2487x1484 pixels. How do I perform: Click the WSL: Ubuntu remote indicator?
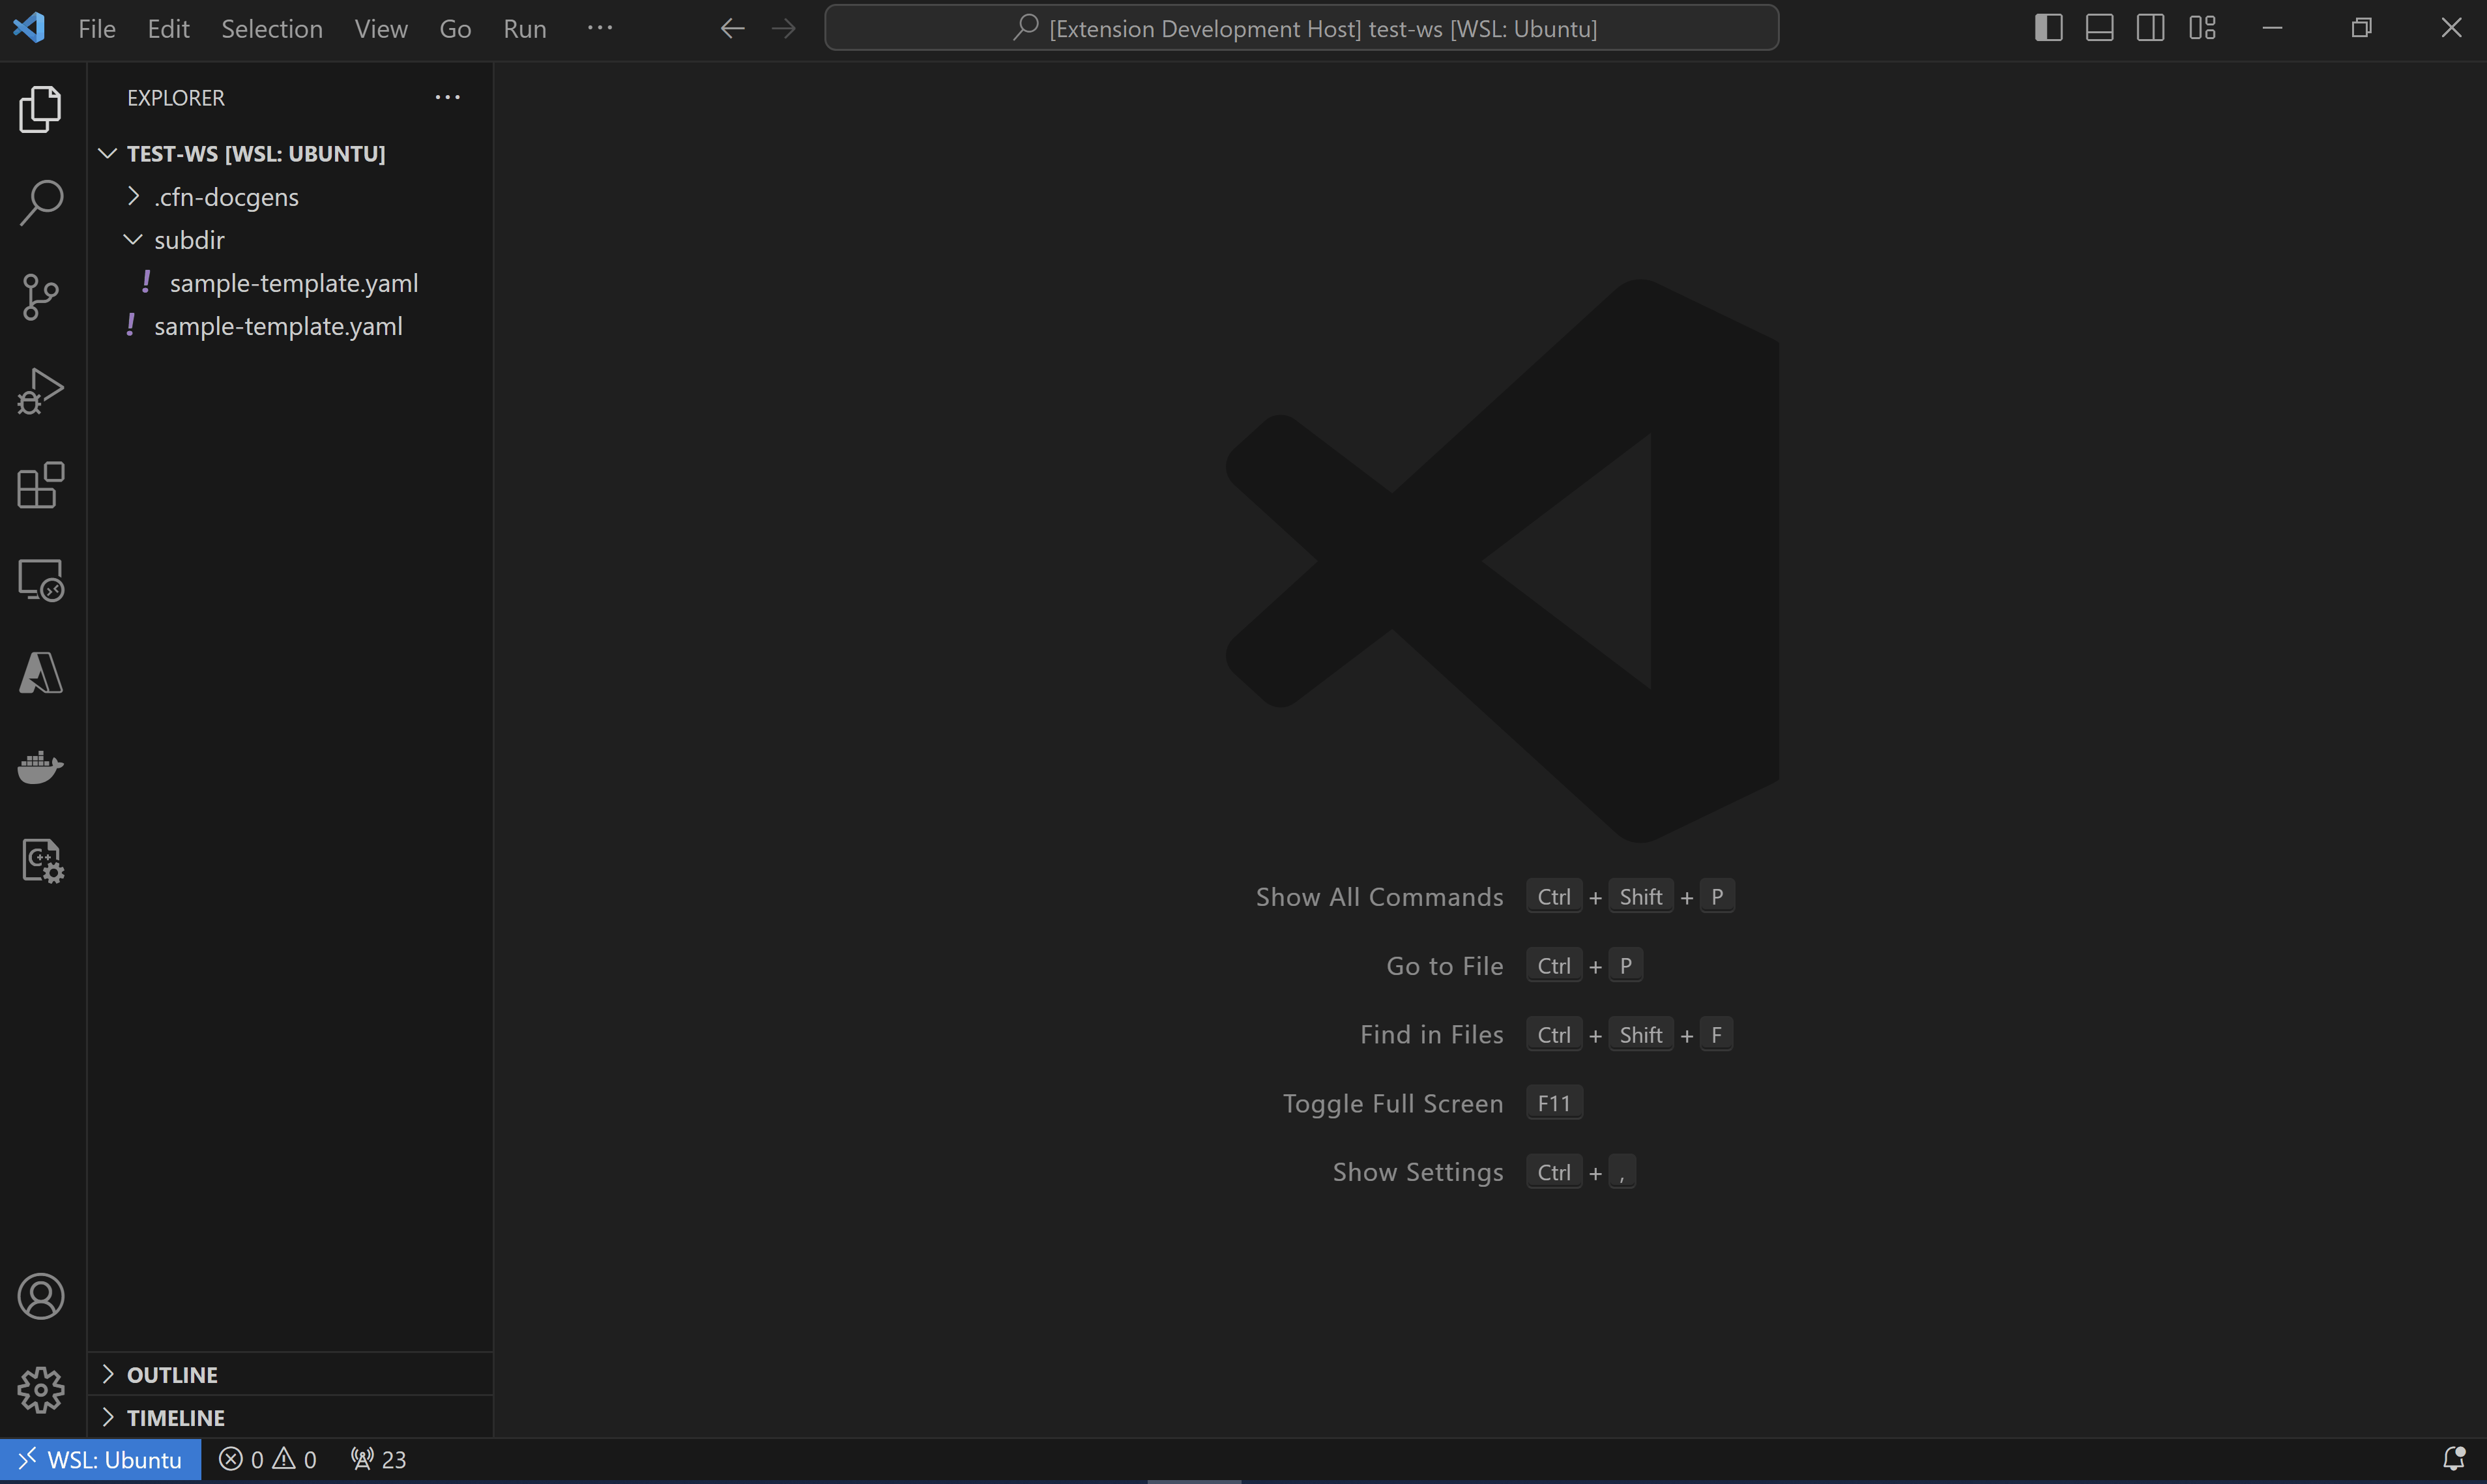click(x=100, y=1459)
